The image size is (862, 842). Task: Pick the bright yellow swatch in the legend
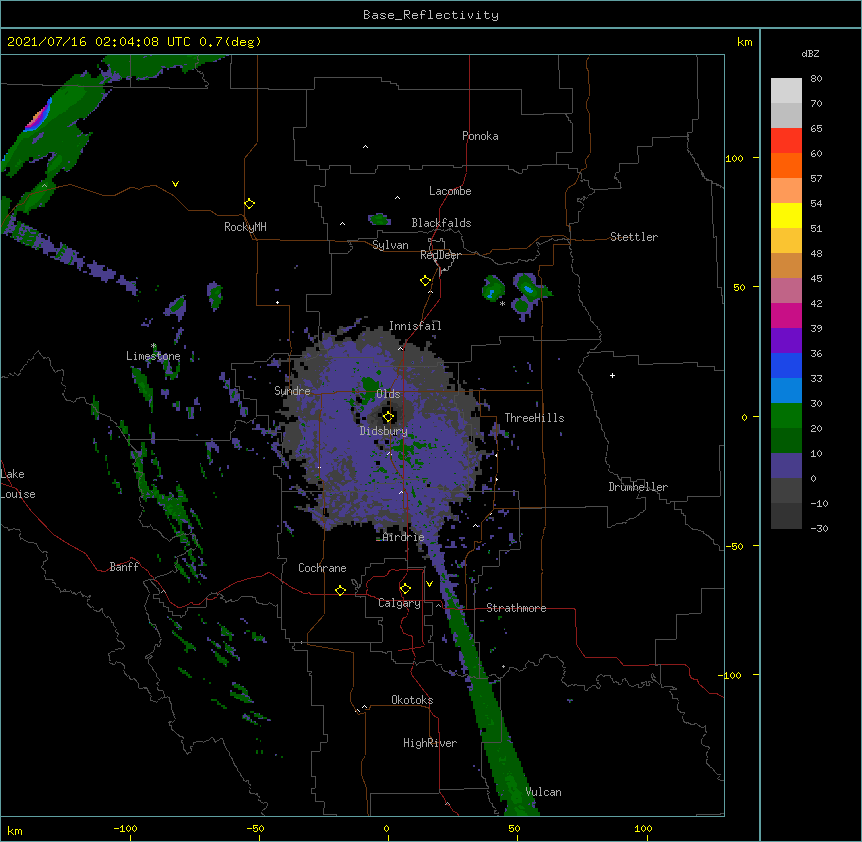click(786, 215)
